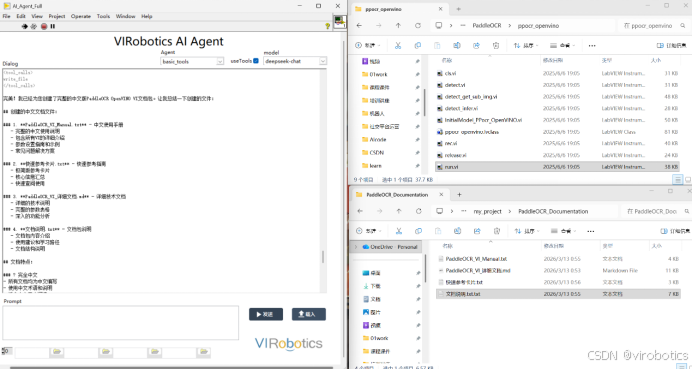The width and height of the screenshot is (693, 369).
Task: Click the Prompt text input box
Action: pyautogui.click(x=121, y=323)
